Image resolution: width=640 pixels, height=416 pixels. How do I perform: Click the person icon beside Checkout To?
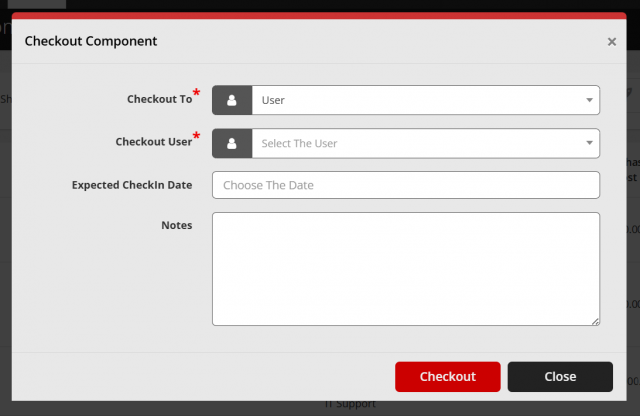pyautogui.click(x=232, y=100)
